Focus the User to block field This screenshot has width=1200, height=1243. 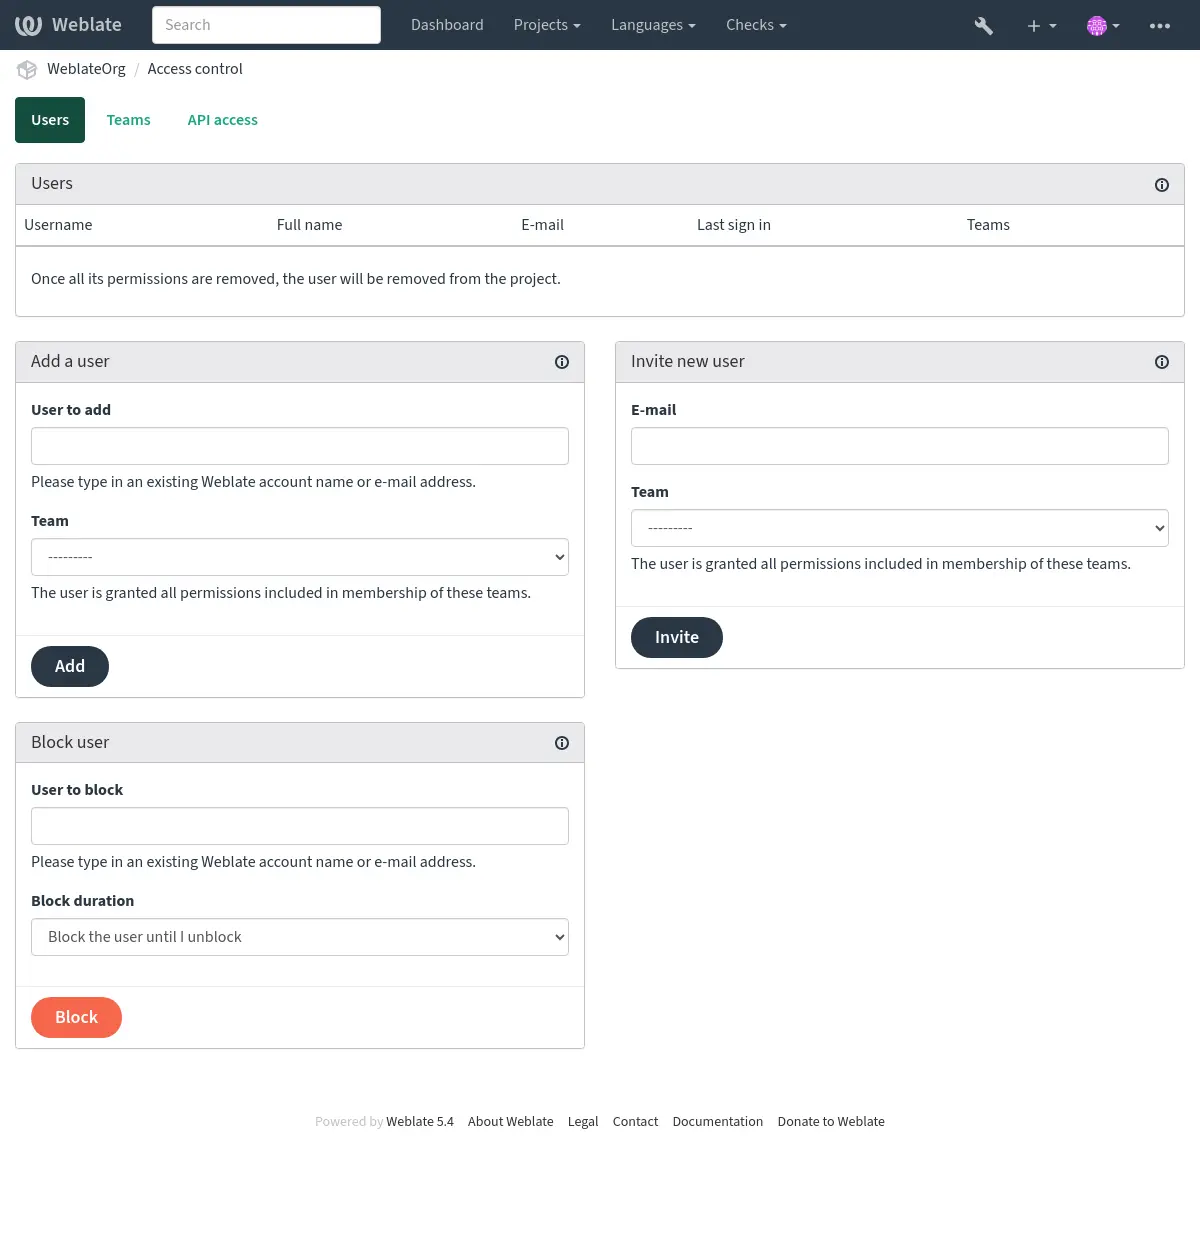coord(300,826)
